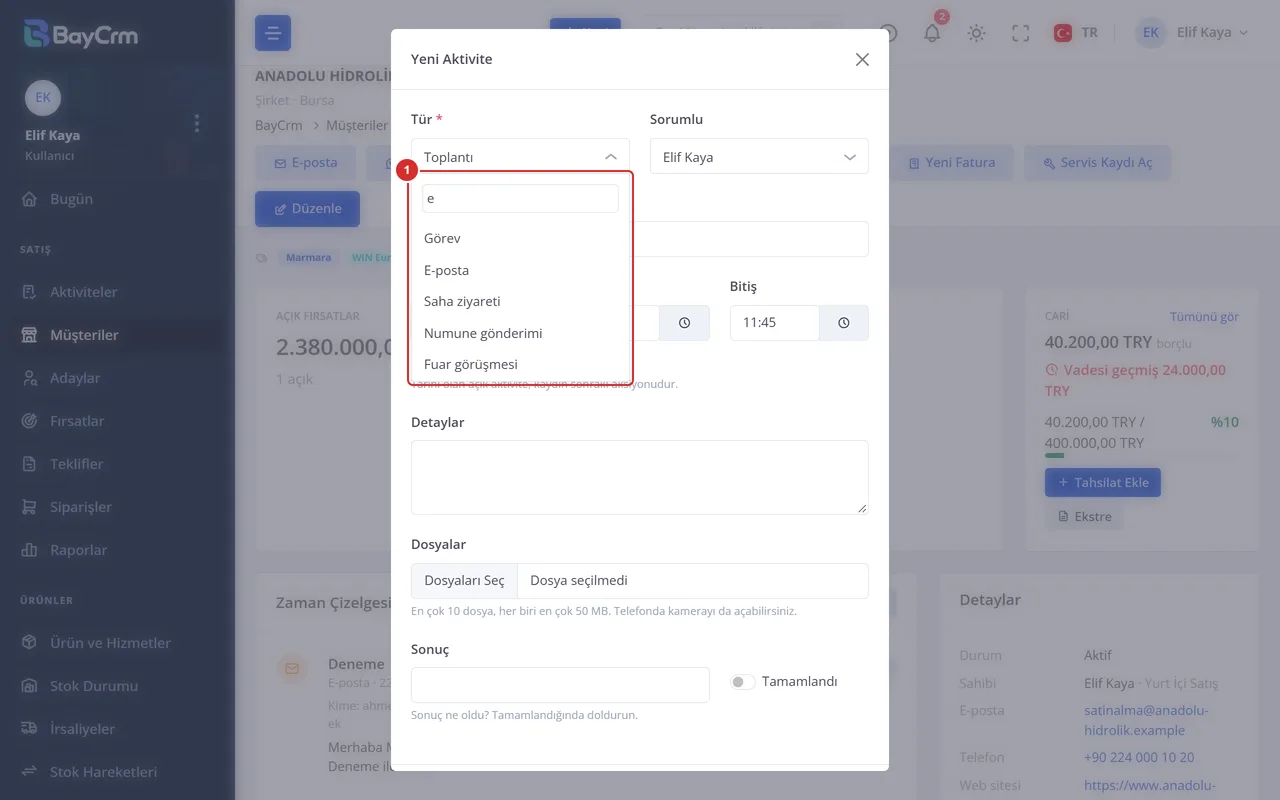
Task: Close the Yeni Aktivite dialog
Action: coord(862,59)
